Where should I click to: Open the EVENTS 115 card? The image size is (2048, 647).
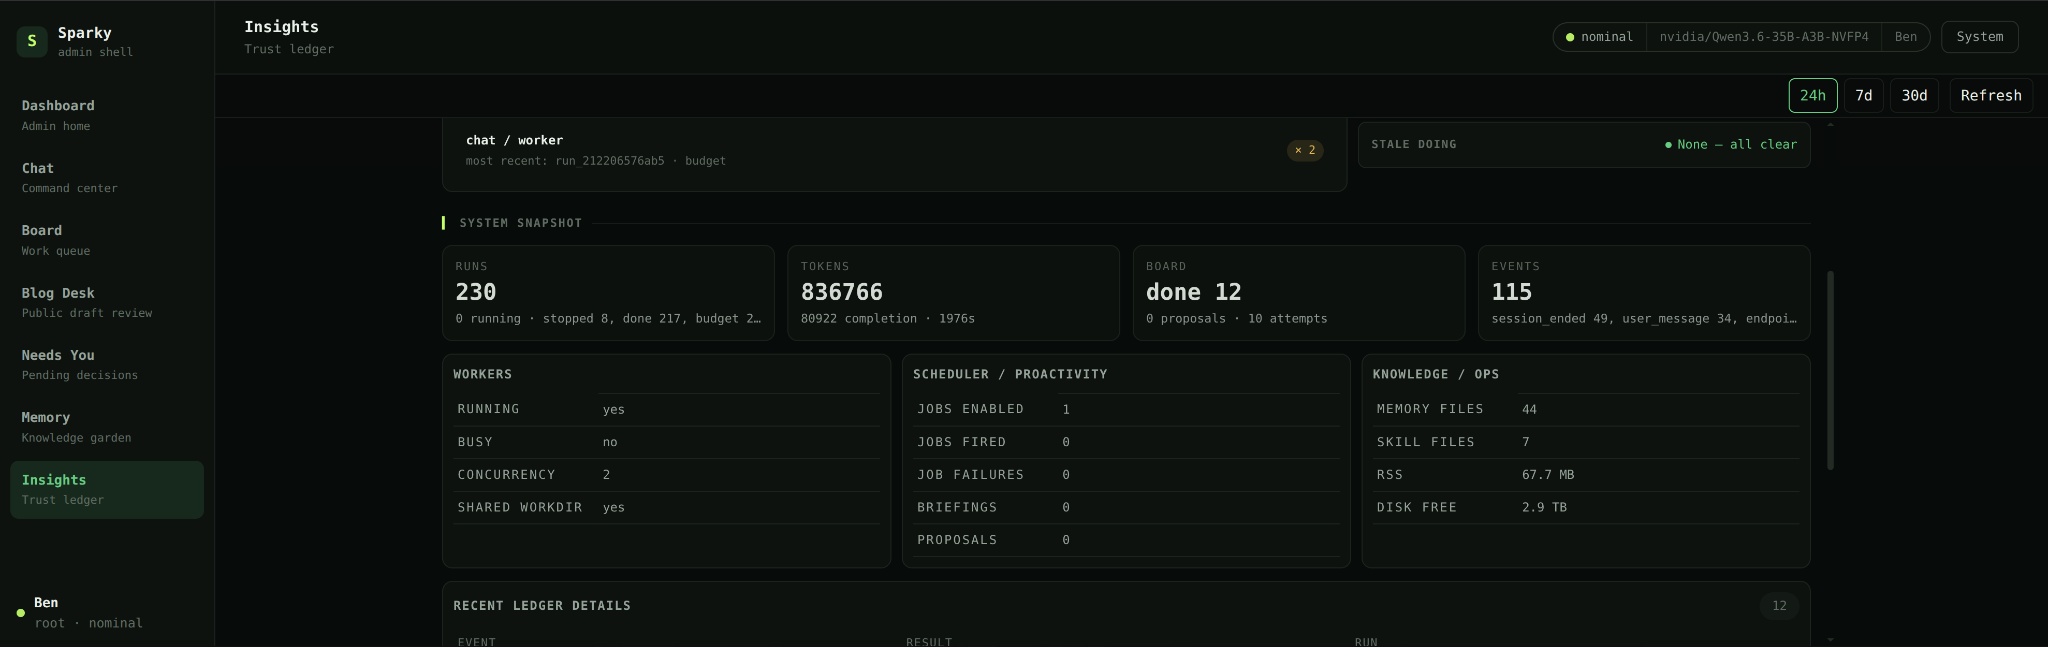[1644, 293]
